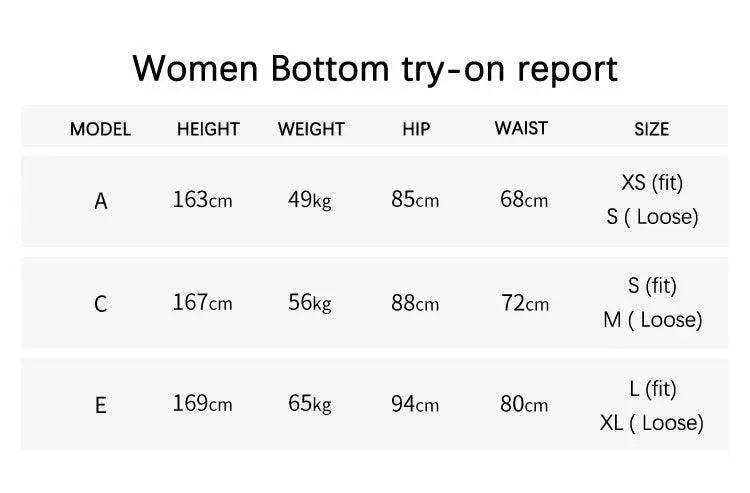Select the 49kg weight cell
The height and width of the screenshot is (493, 750).
point(309,200)
